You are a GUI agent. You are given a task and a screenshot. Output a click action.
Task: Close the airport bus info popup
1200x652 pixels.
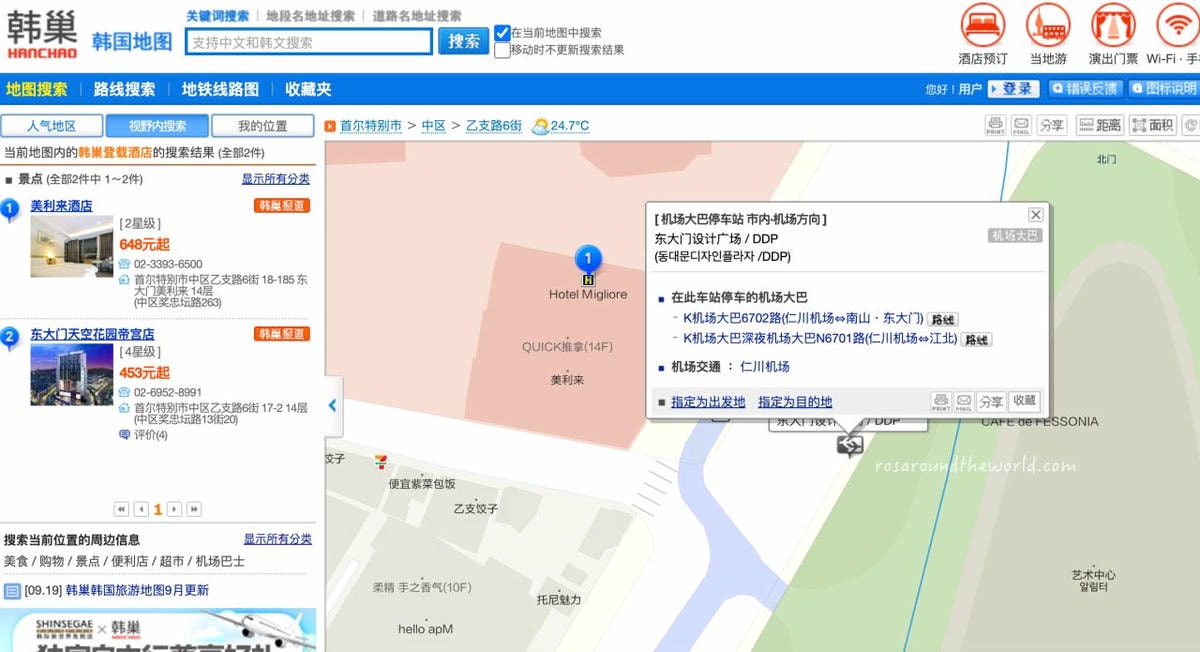coord(1036,215)
